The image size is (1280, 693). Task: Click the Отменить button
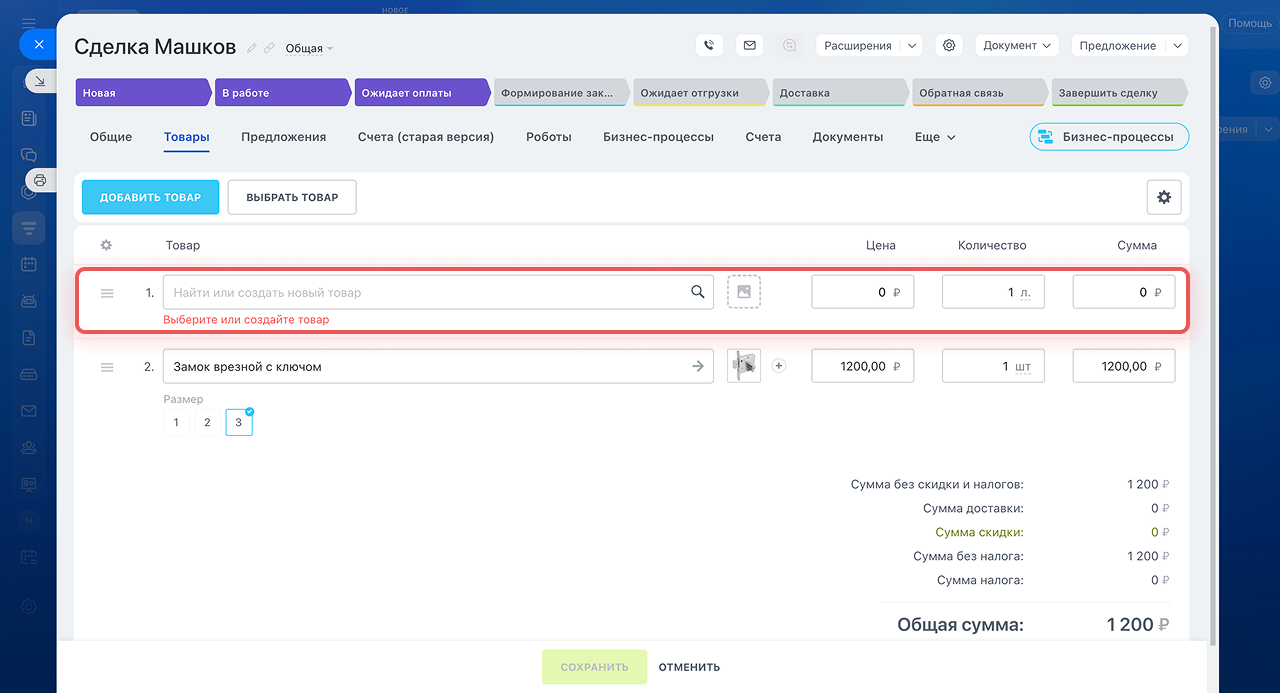tap(688, 667)
